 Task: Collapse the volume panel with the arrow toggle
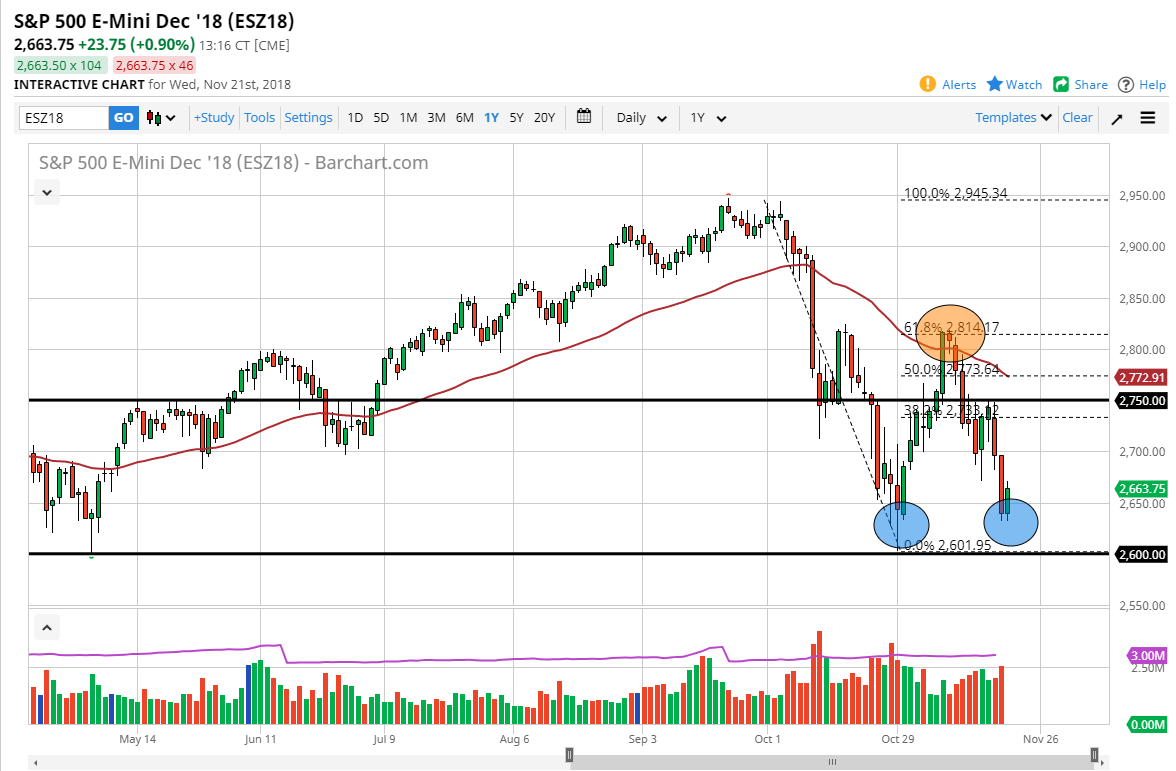coord(46,626)
